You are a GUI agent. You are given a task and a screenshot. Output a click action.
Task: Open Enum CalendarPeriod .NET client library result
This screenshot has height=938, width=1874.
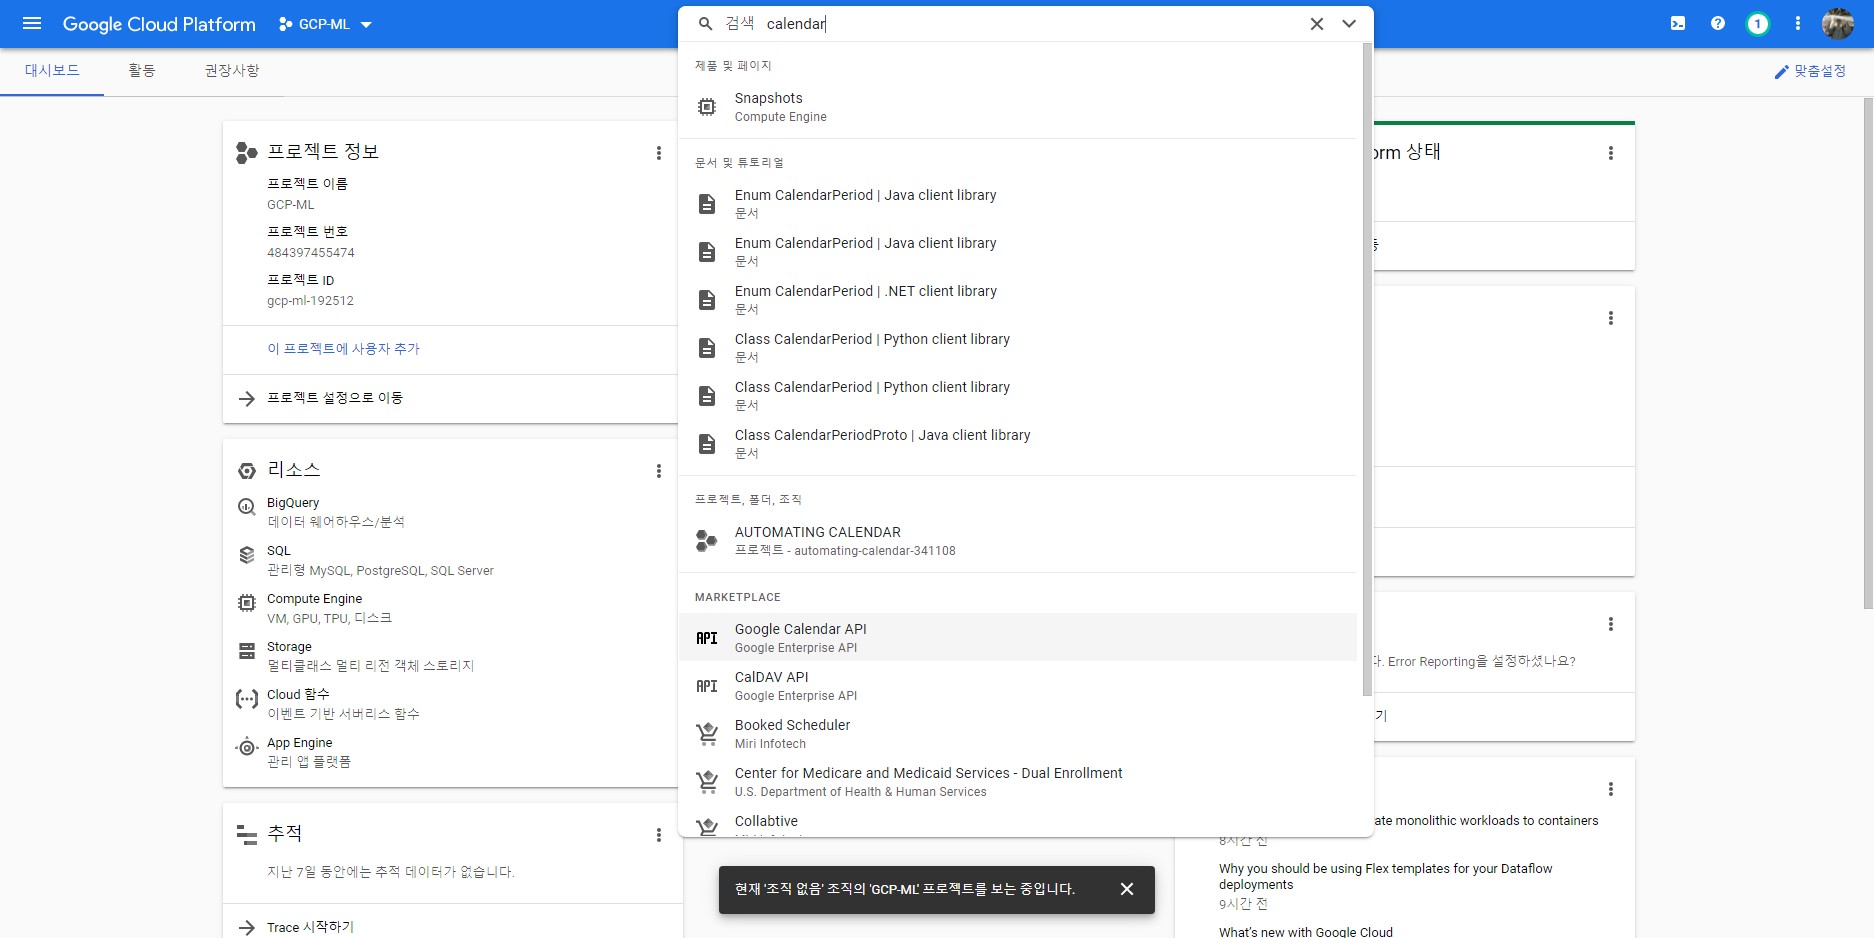tap(1018, 299)
